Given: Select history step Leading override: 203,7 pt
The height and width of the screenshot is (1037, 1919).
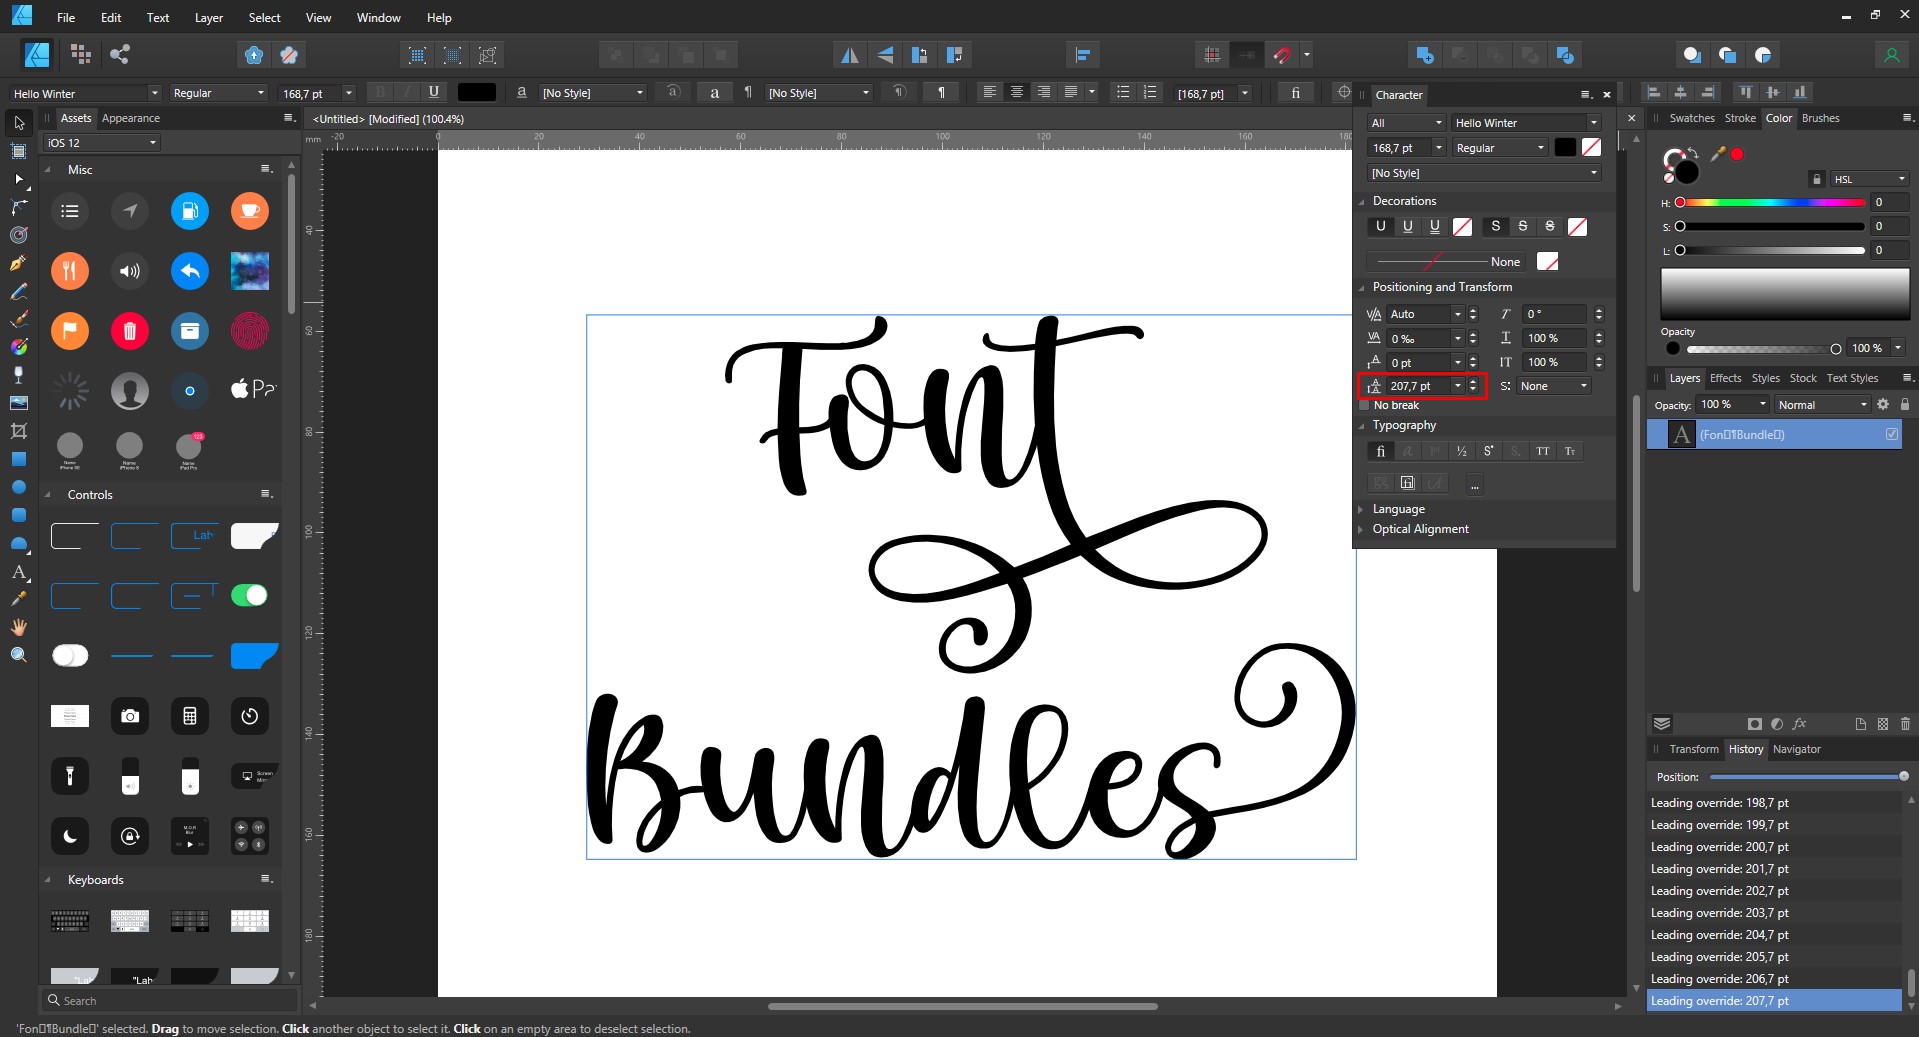Looking at the screenshot, I should [x=1774, y=913].
